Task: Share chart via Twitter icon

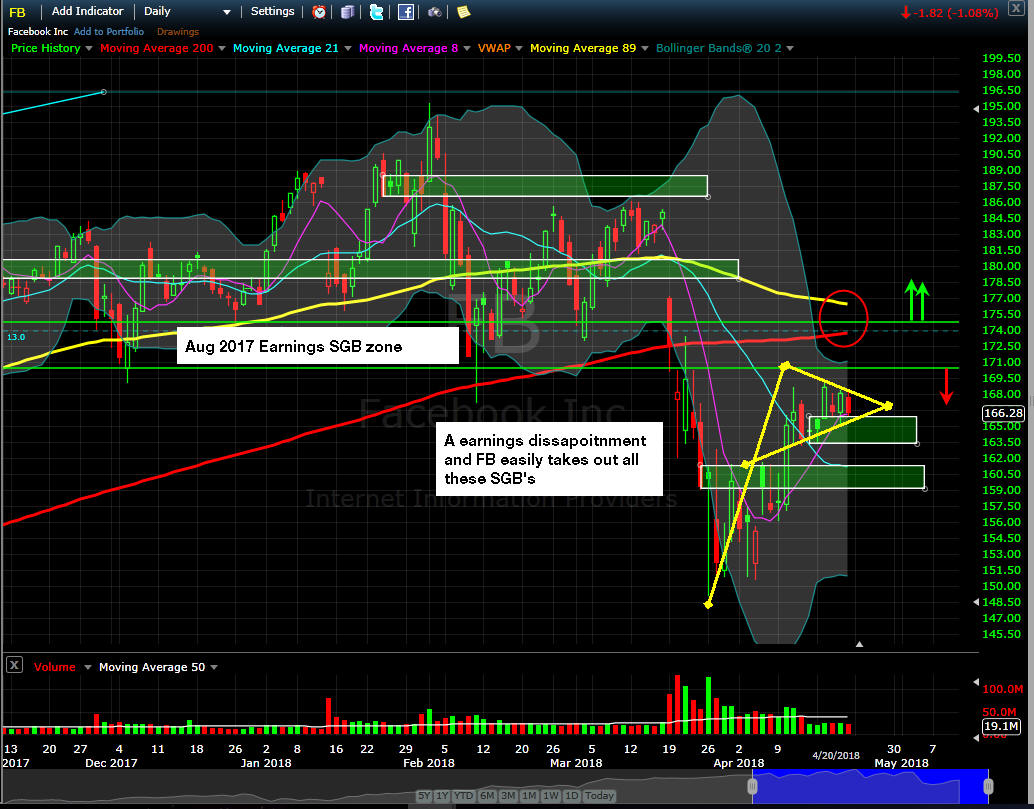Action: click(x=377, y=12)
